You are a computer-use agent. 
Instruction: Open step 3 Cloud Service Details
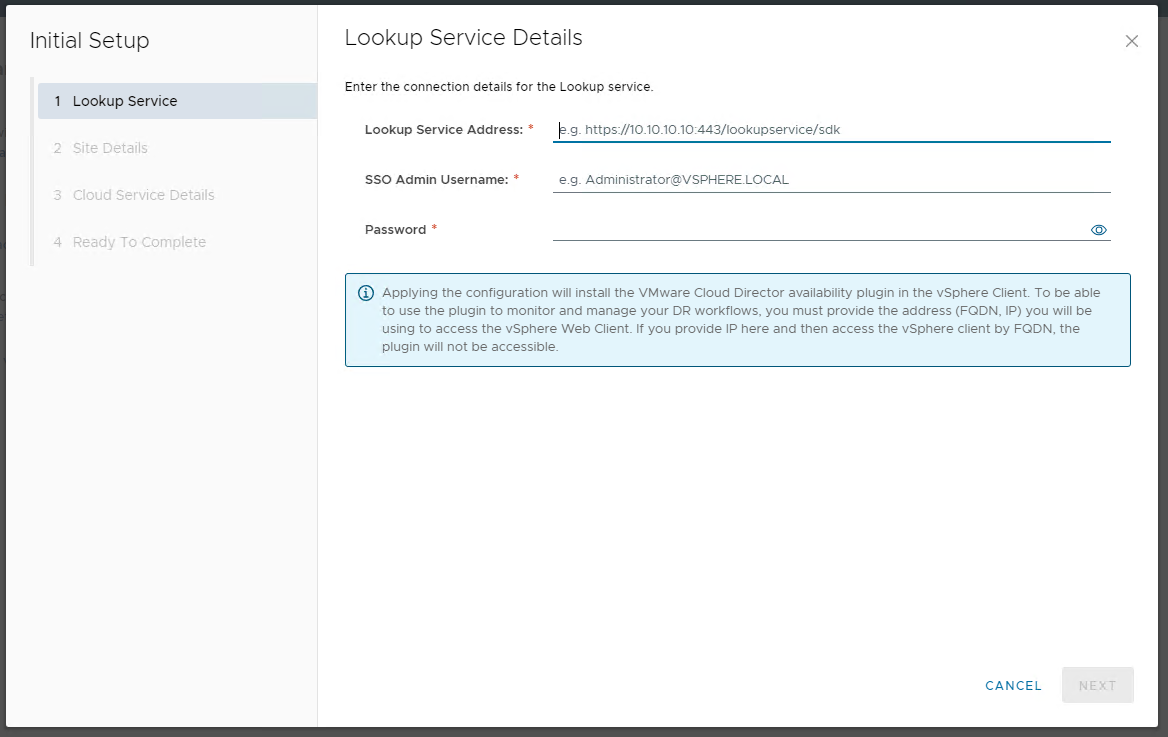143,195
